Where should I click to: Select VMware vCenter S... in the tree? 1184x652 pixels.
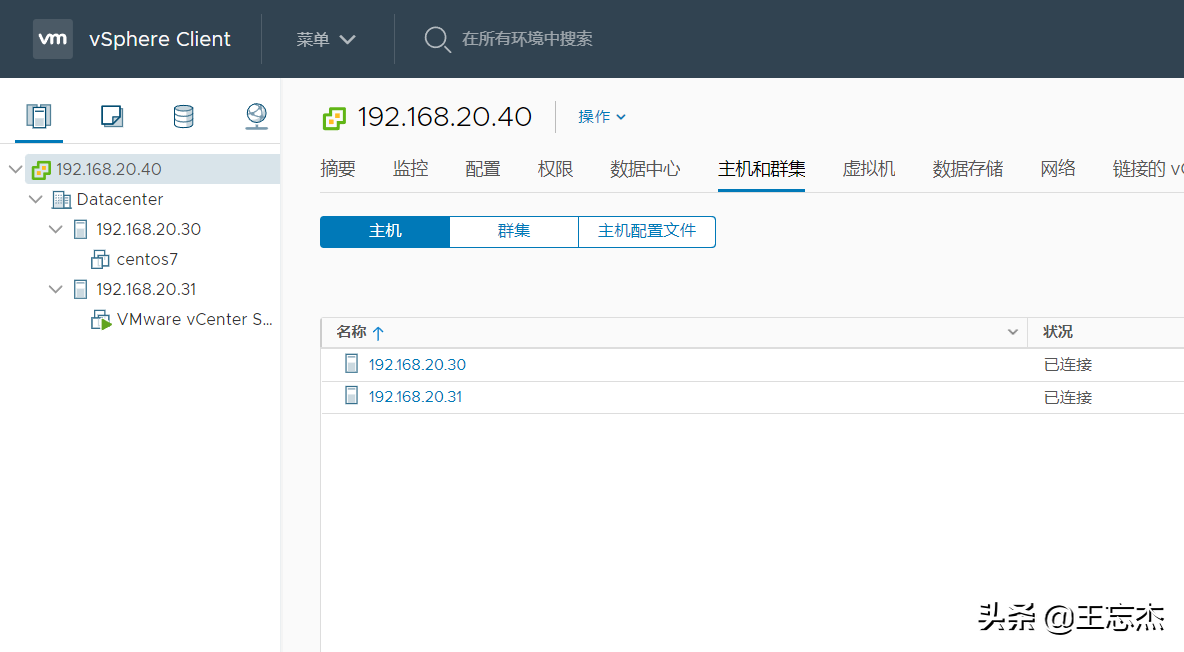[x=195, y=320]
